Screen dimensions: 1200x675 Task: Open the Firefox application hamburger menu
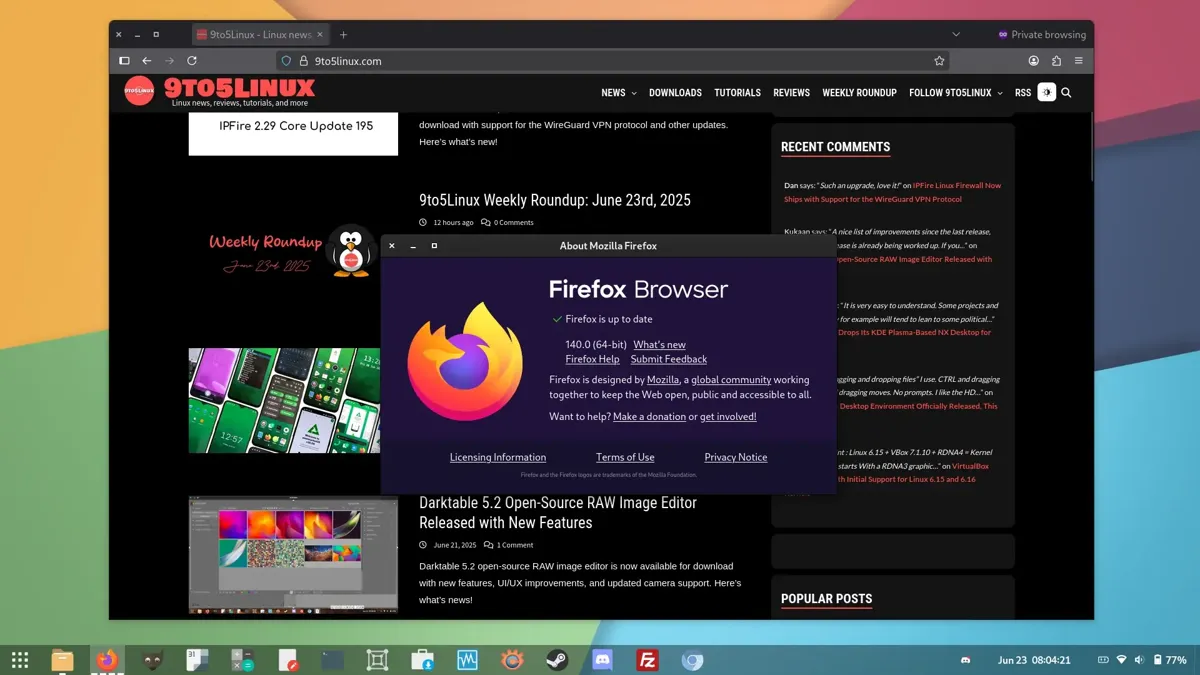pyautogui.click(x=1079, y=61)
